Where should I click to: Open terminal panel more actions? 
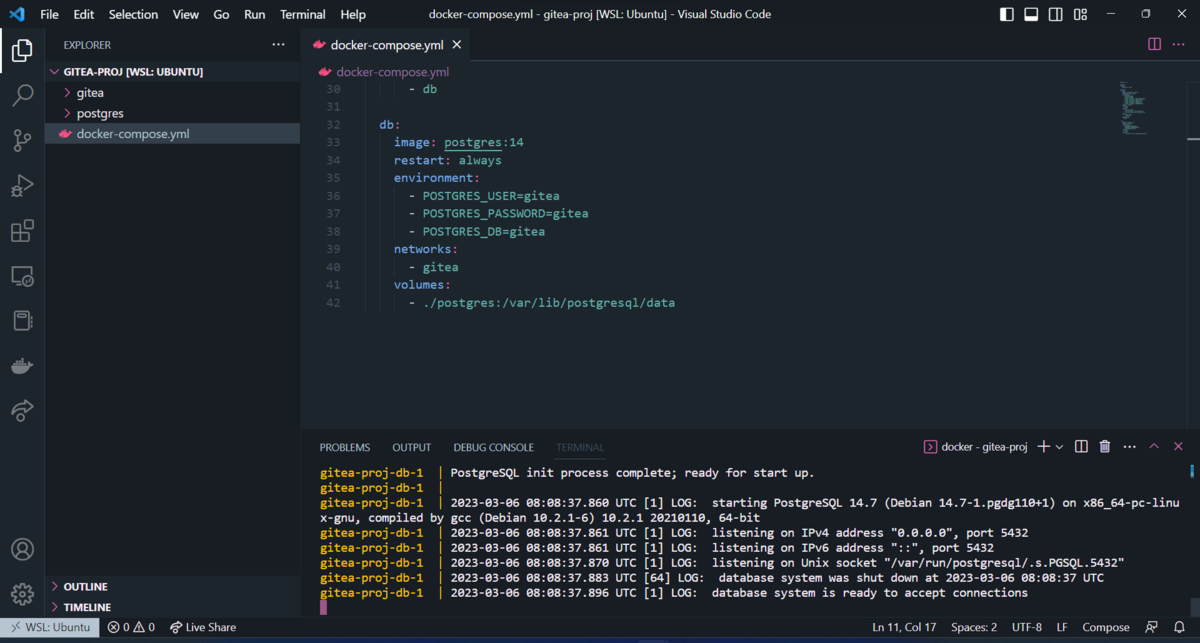(1130, 447)
